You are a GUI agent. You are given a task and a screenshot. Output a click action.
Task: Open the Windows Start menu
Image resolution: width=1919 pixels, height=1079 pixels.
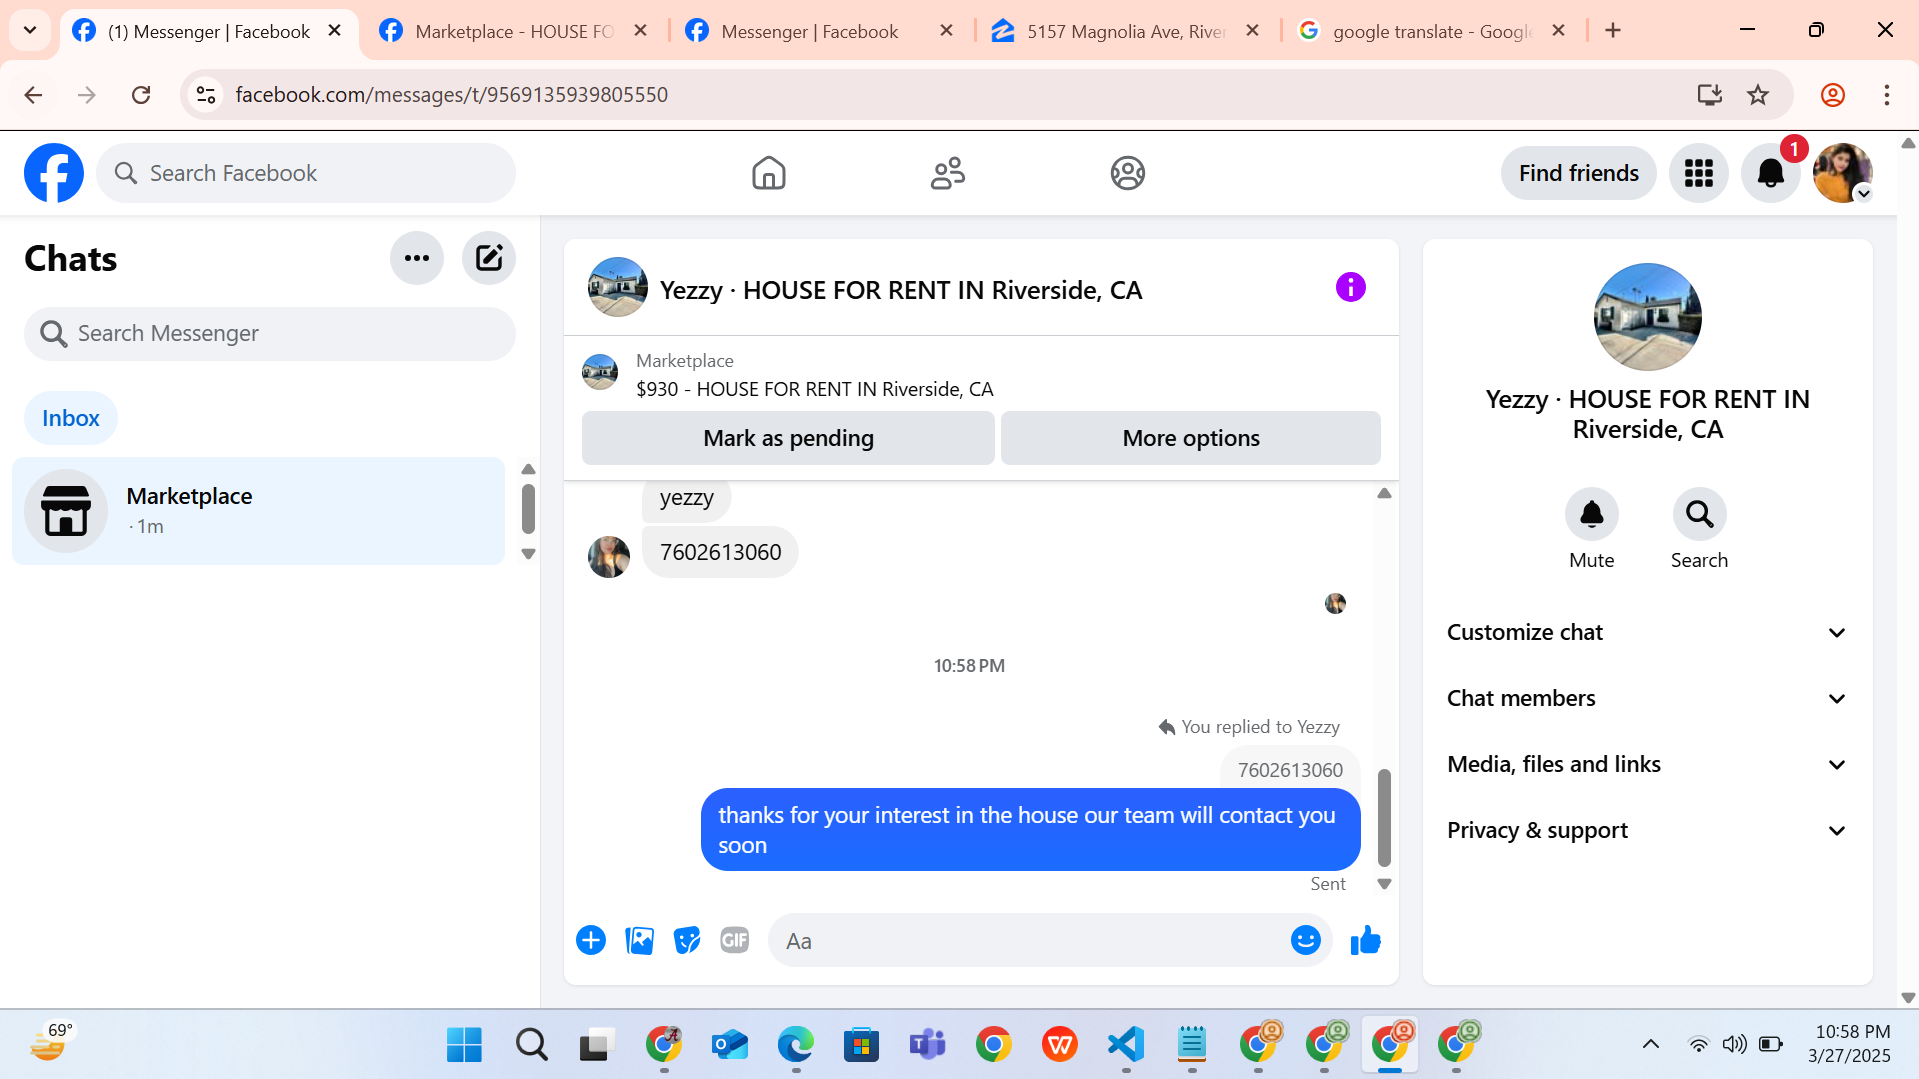pyautogui.click(x=464, y=1044)
